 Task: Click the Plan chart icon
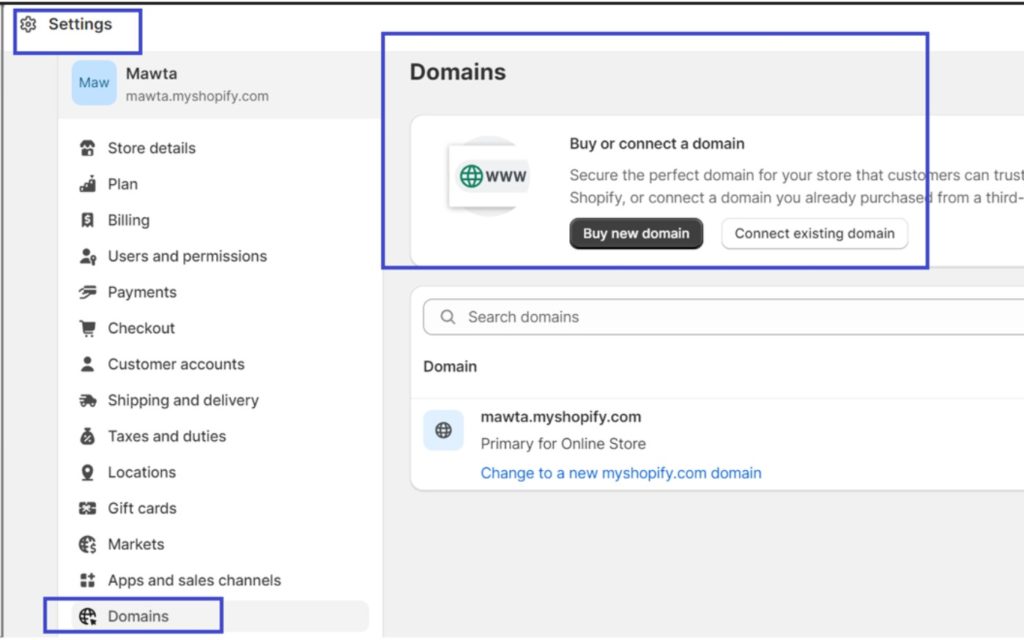(88, 184)
